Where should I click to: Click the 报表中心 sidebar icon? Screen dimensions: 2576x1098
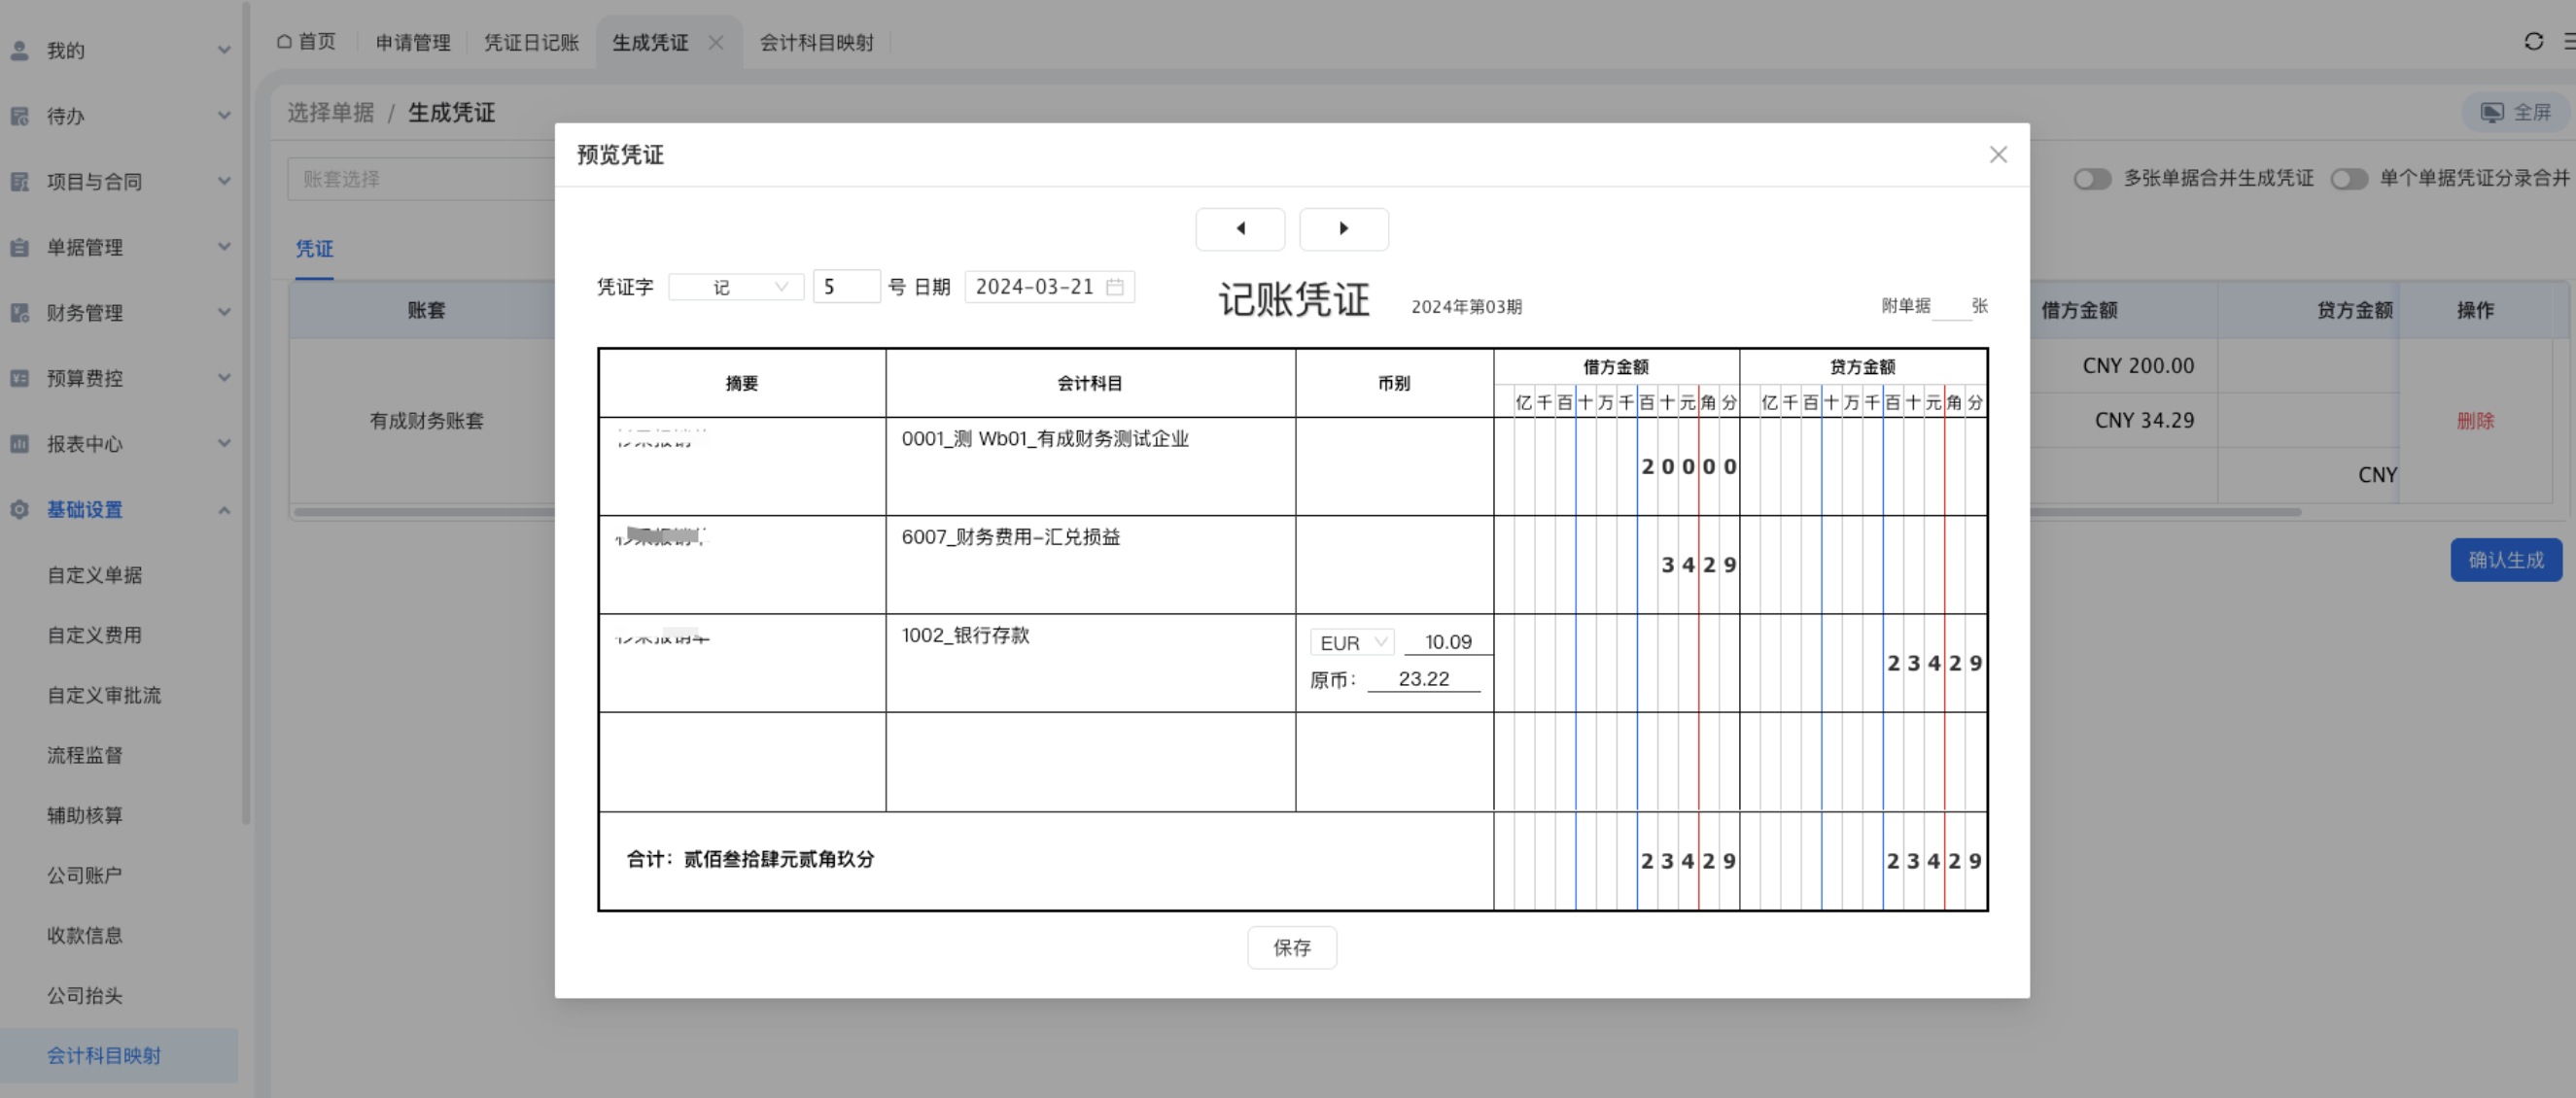20,444
